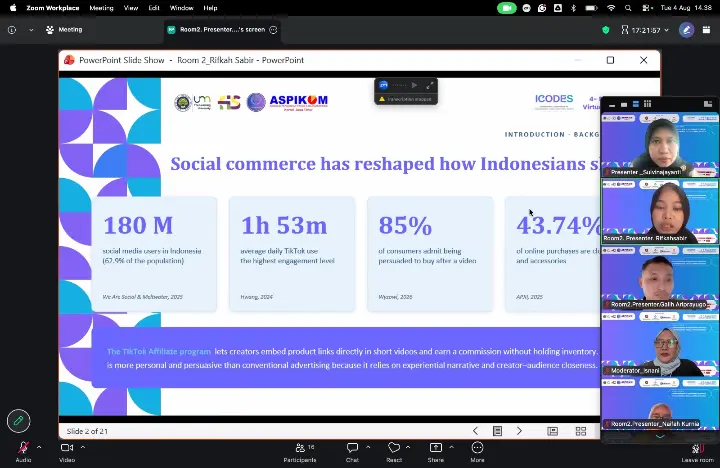Select Presenter Nailah Kurnia video thumbnail

point(660,404)
